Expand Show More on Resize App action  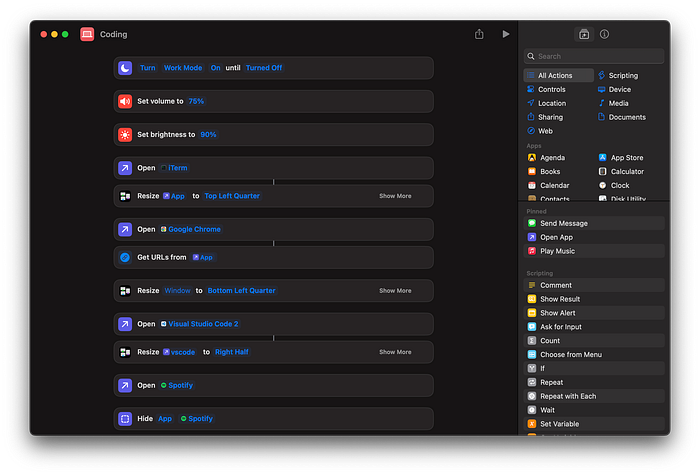point(395,196)
